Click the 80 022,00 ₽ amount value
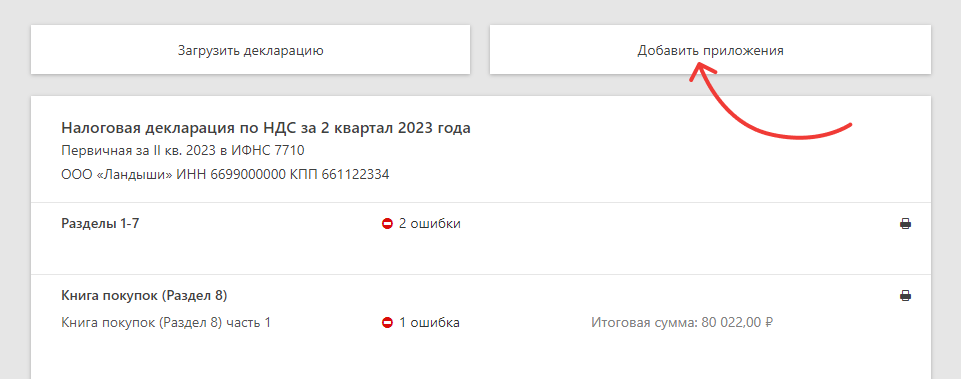Screen dimensions: 961x379 pyautogui.click(x=735, y=323)
